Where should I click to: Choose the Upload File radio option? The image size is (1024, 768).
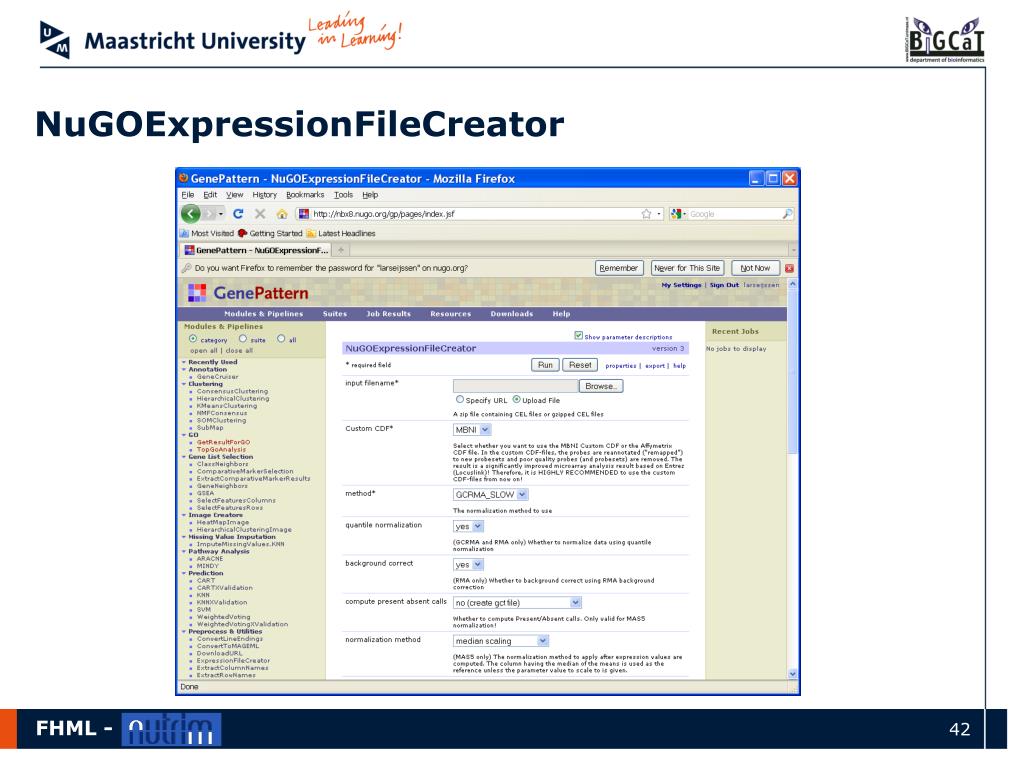click(x=517, y=399)
